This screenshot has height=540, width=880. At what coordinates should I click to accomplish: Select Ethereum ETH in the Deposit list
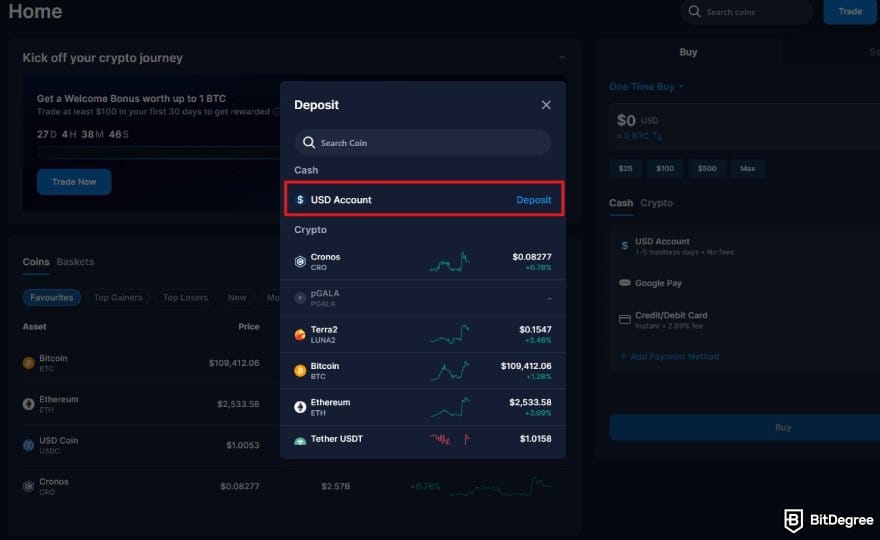(x=423, y=408)
